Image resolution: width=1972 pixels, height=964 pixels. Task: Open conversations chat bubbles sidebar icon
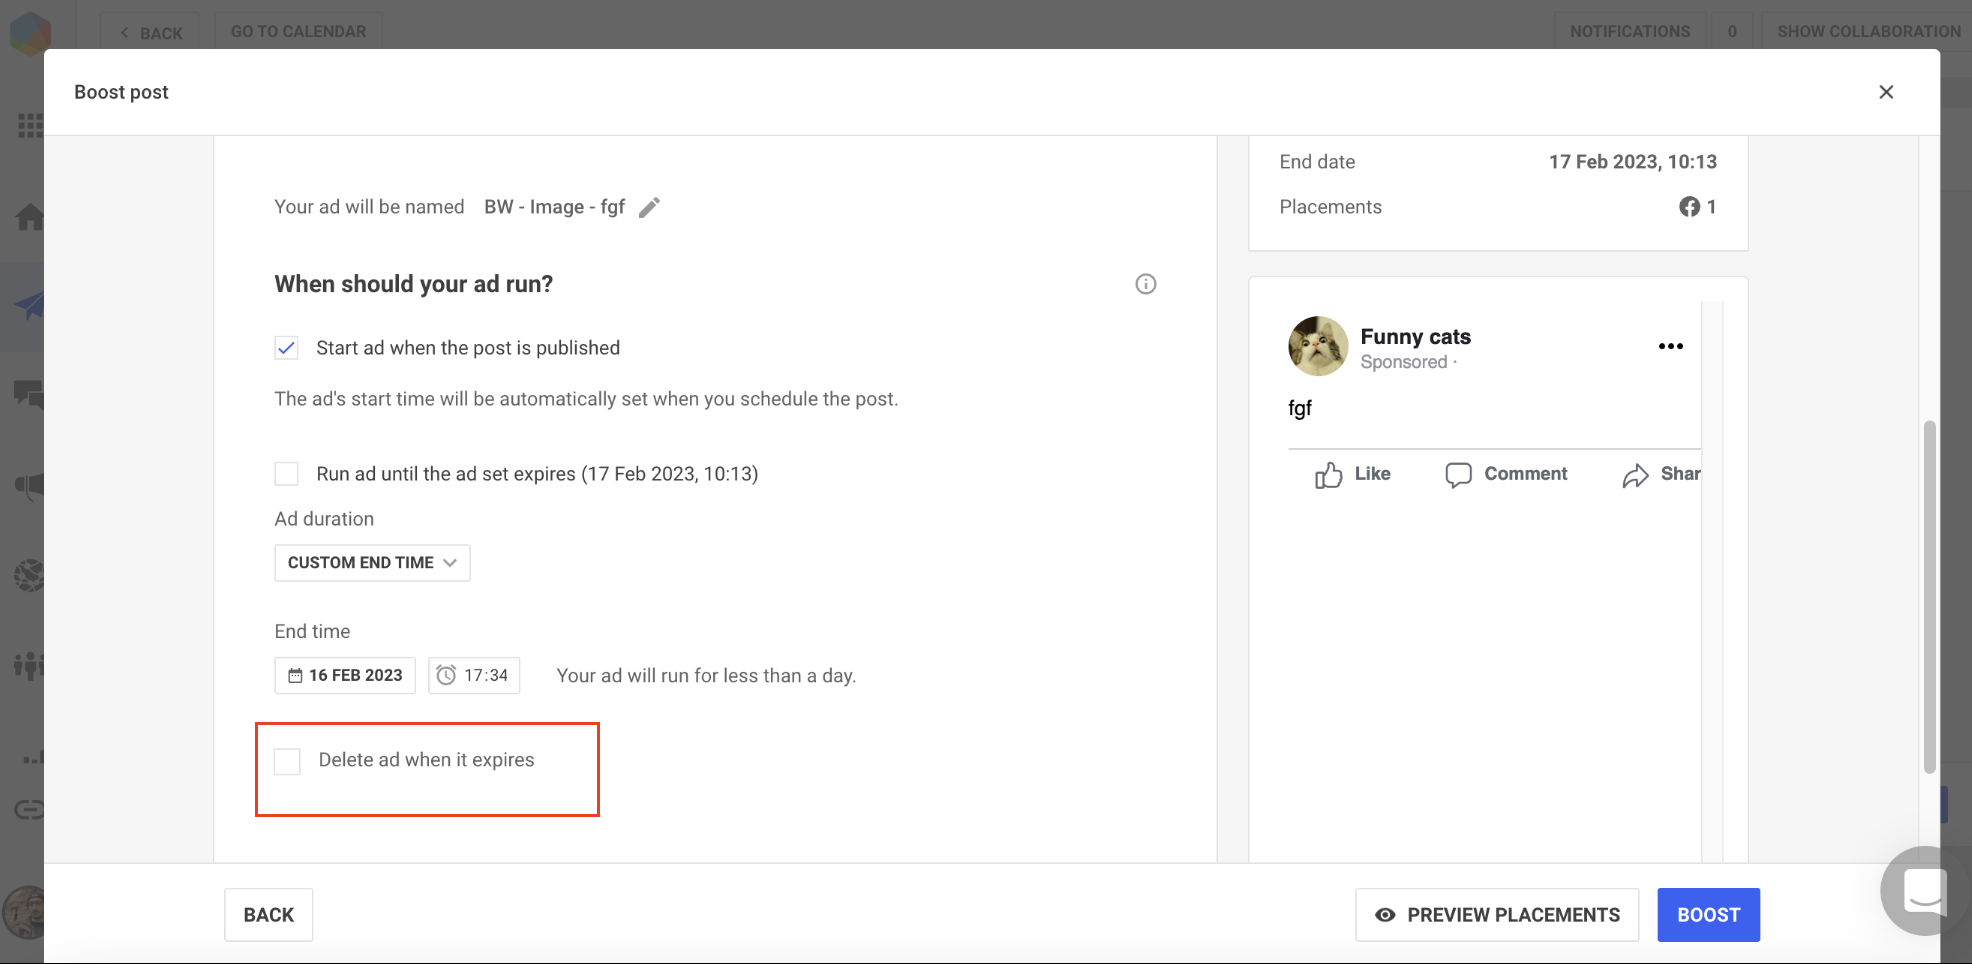click(29, 395)
